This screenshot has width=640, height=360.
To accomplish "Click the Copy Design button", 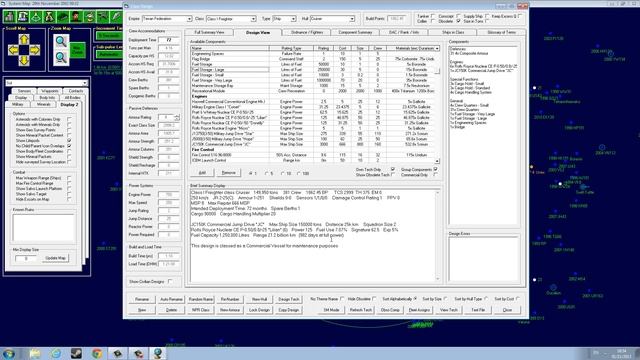I will pyautogui.click(x=289, y=310).
